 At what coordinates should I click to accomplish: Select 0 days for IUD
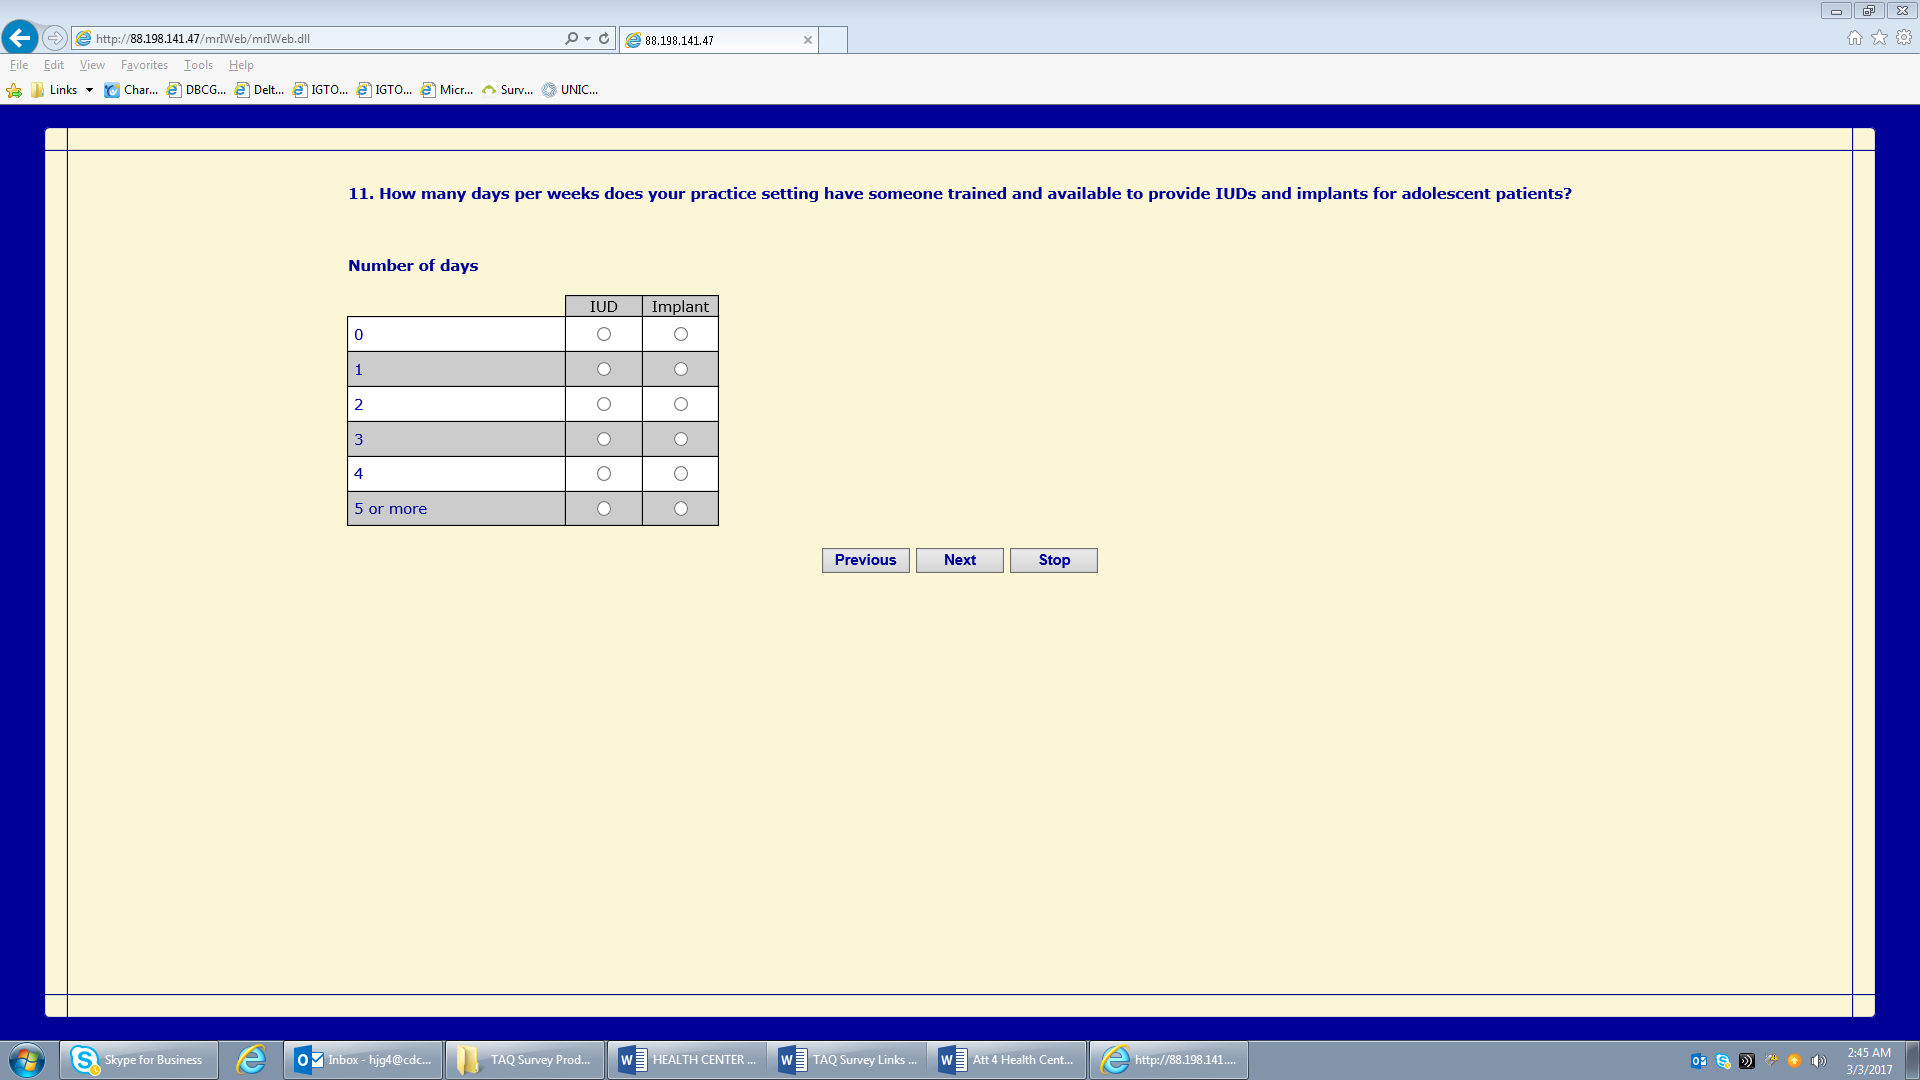604,335
